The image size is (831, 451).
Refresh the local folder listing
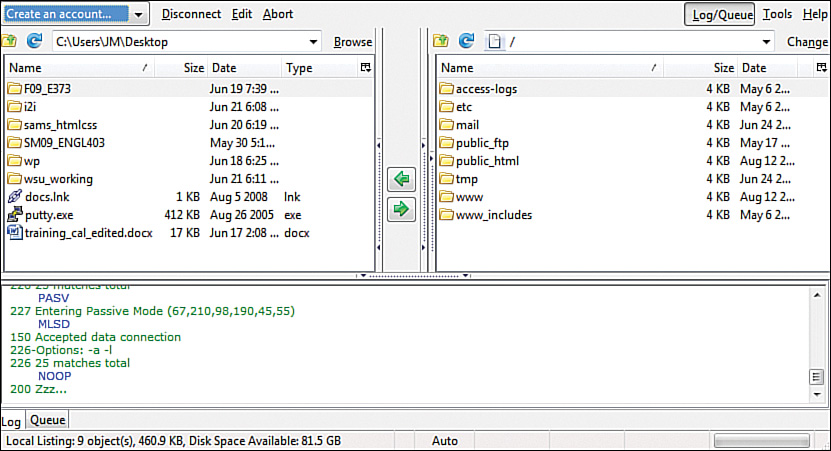34,41
